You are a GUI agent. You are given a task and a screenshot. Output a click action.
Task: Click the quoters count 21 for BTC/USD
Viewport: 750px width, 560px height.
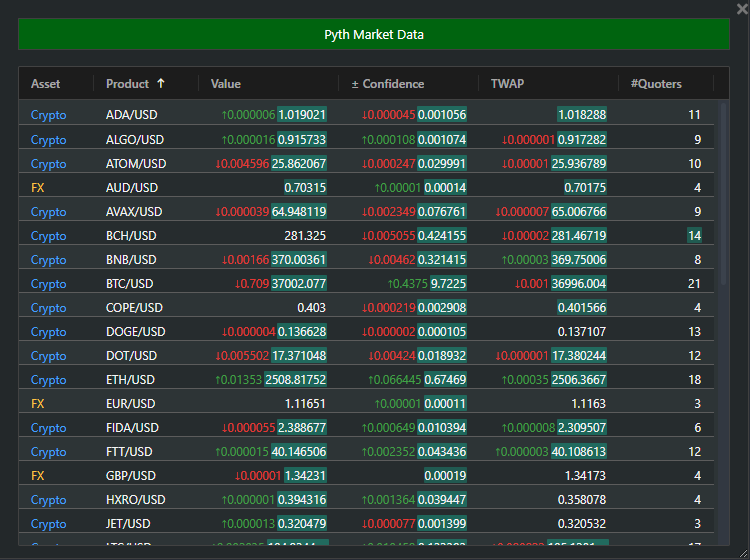pyautogui.click(x=695, y=284)
